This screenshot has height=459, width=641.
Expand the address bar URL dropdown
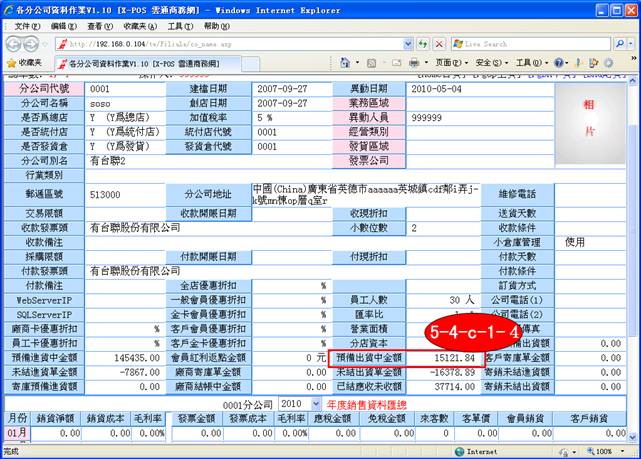406,44
